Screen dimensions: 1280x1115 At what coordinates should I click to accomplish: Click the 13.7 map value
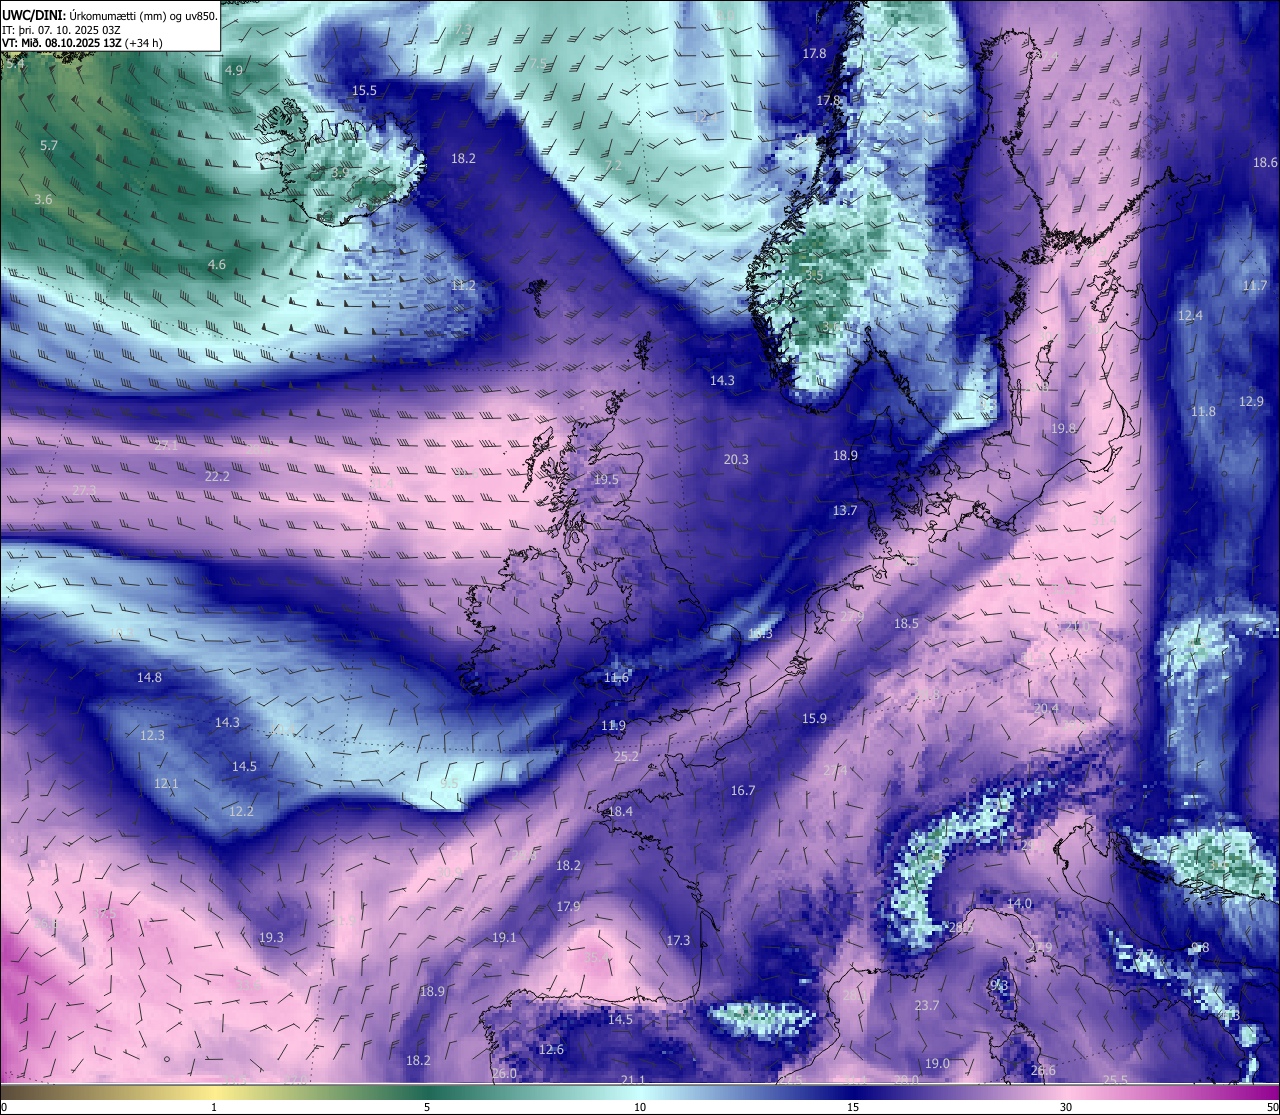point(845,510)
